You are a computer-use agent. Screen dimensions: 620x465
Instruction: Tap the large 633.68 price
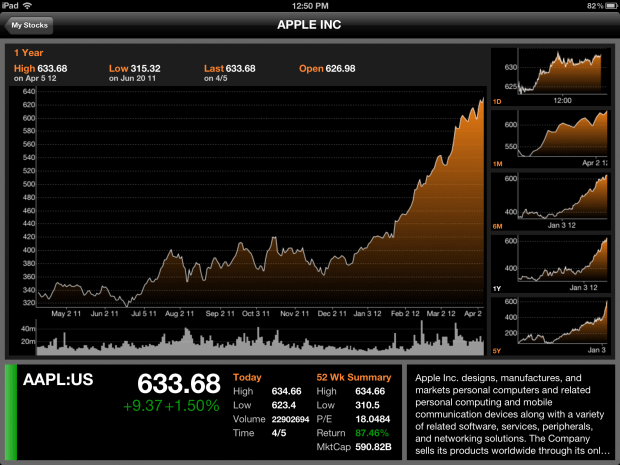click(179, 384)
